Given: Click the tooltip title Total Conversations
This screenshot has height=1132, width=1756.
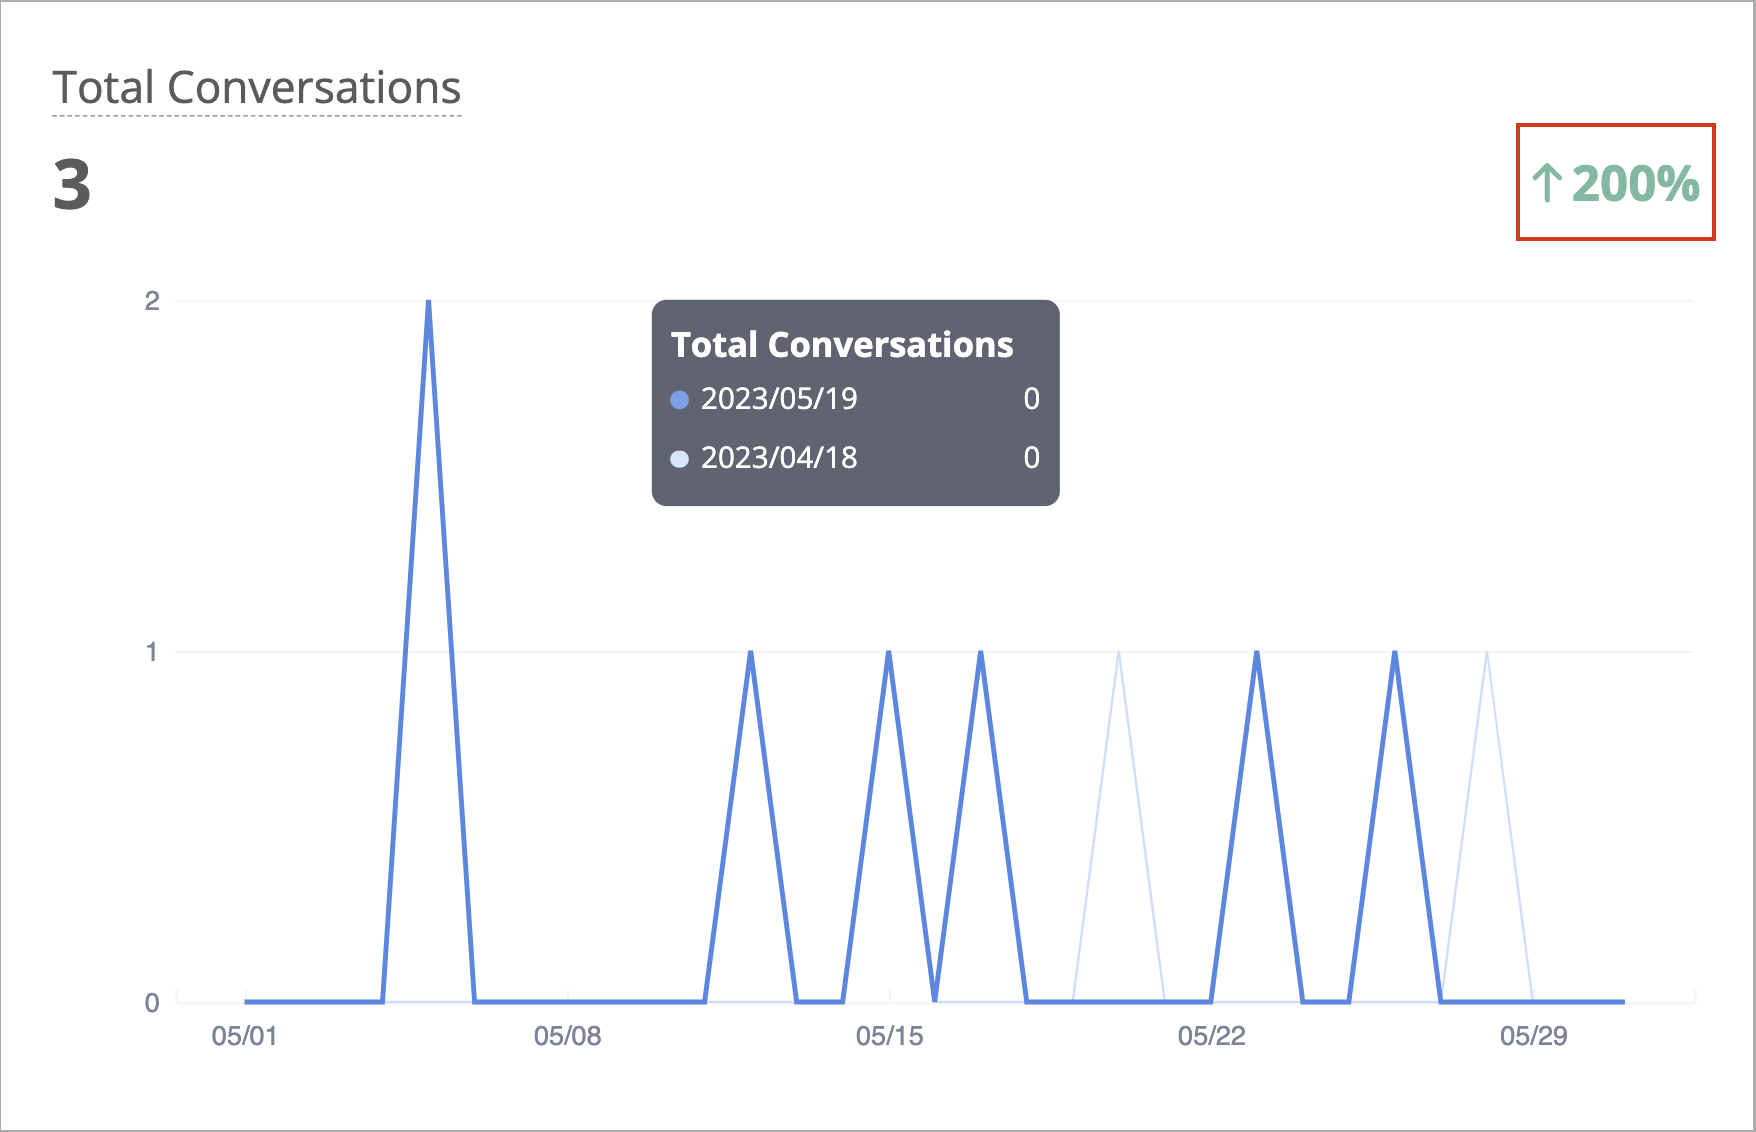Looking at the screenshot, I should pos(842,345).
